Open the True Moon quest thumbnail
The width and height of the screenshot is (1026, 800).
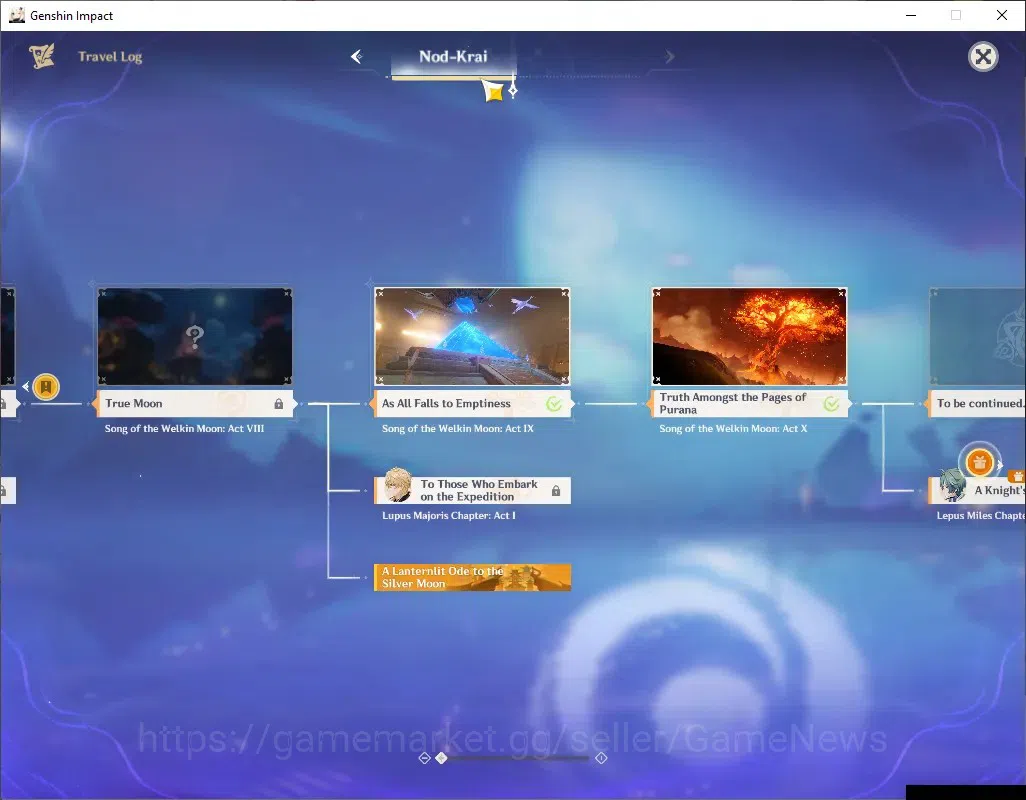pyautogui.click(x=195, y=336)
